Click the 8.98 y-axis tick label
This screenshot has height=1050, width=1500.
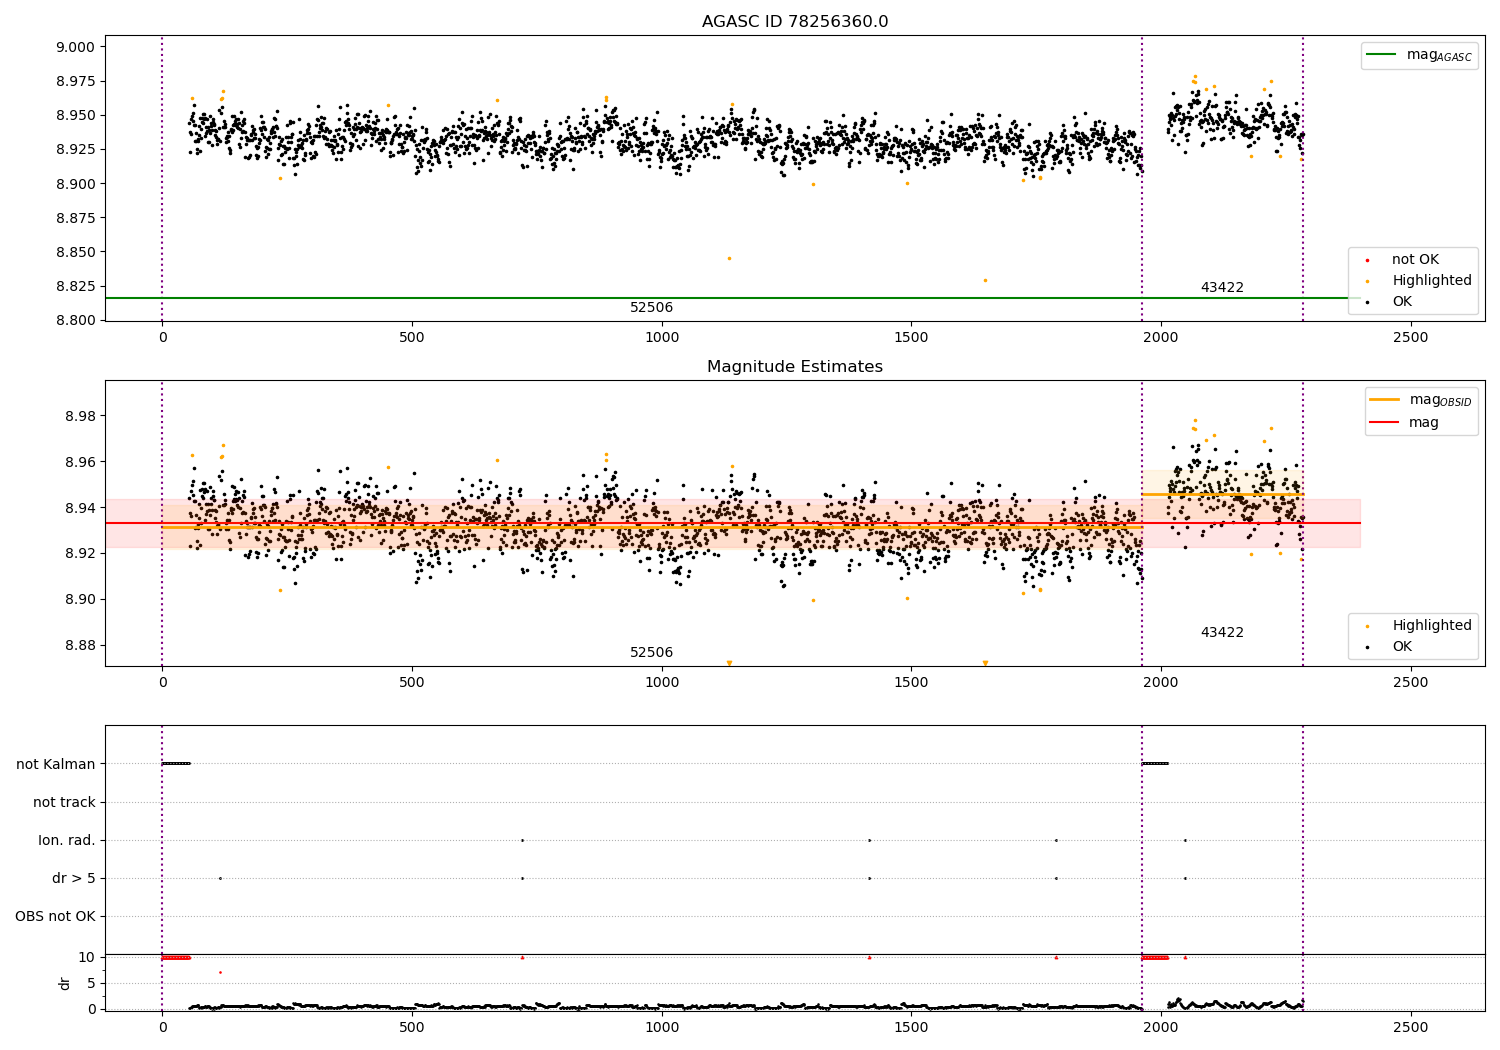[x=79, y=416]
